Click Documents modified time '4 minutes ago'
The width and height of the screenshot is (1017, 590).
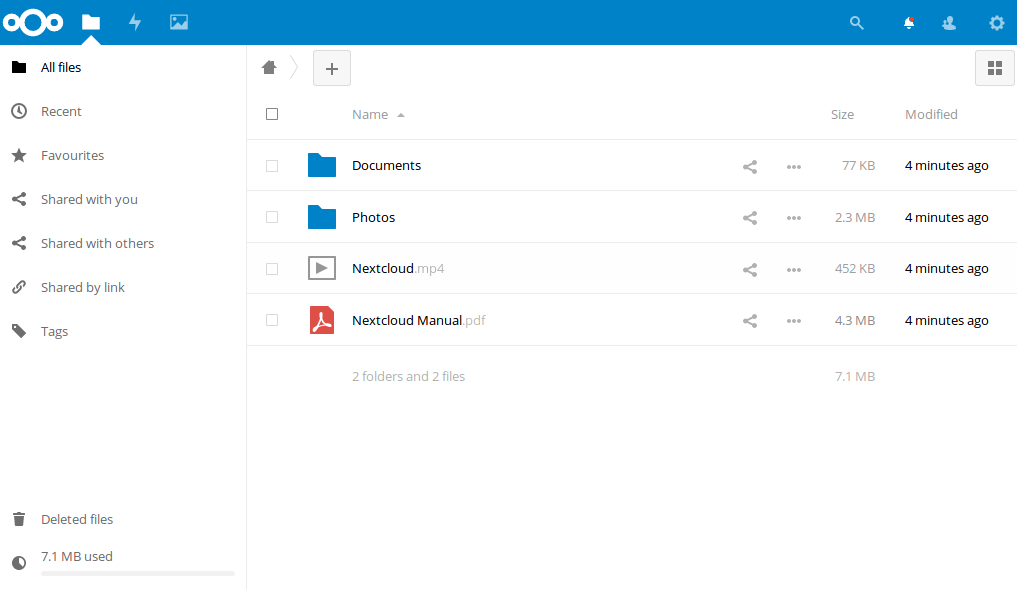coord(946,165)
